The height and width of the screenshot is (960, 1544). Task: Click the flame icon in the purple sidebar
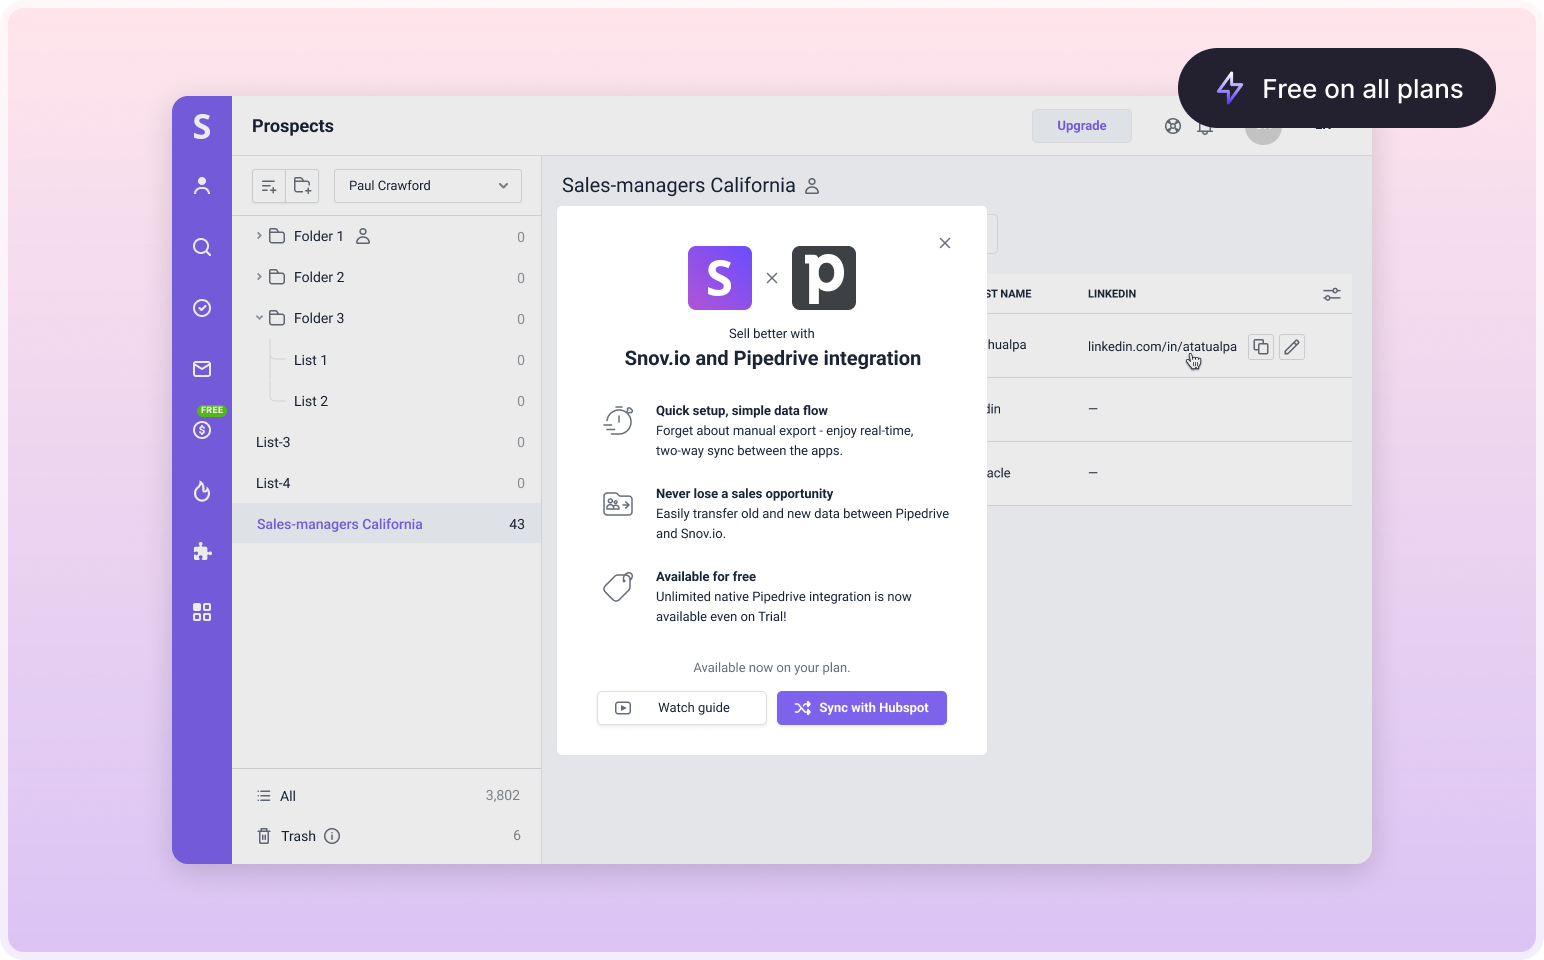[x=202, y=491]
